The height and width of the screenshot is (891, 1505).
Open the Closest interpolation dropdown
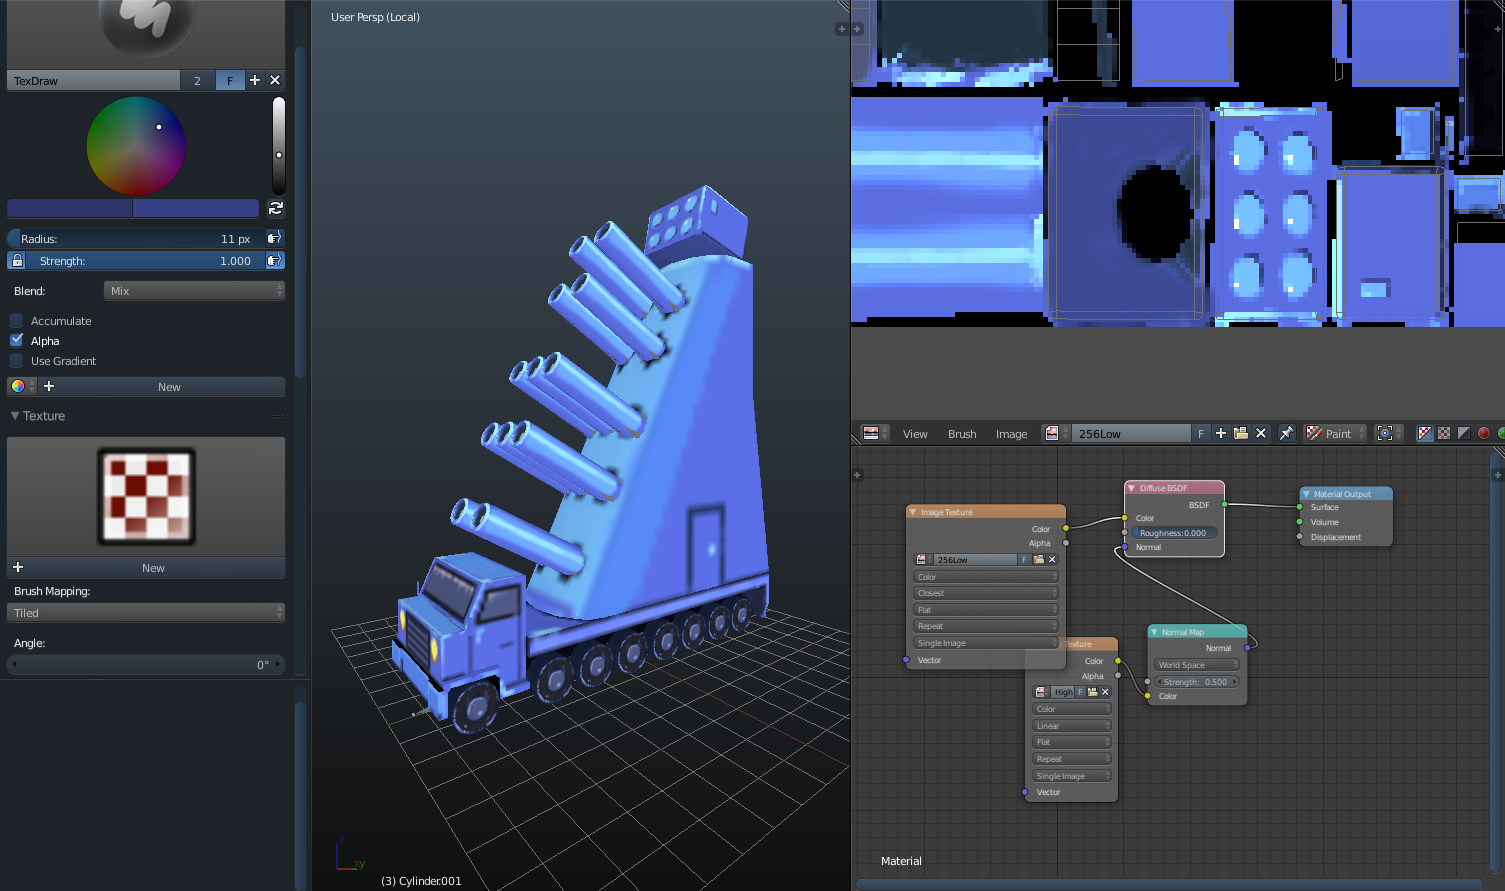985,593
